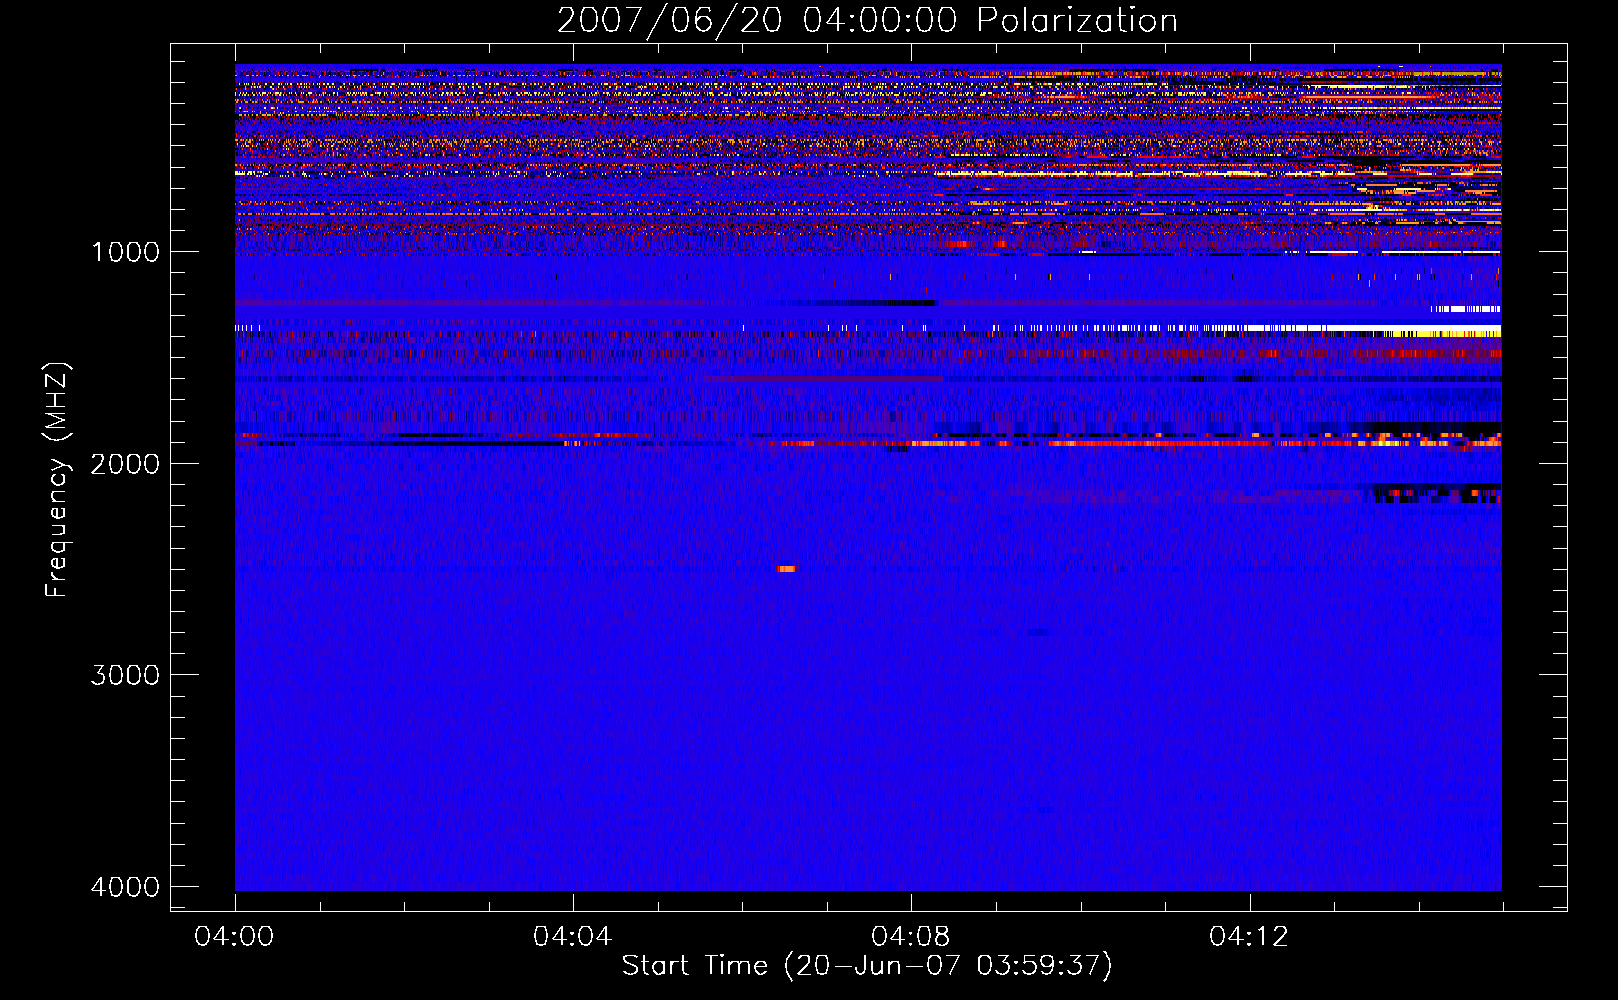Click the 04:12 time tick label
The width and height of the screenshot is (1618, 1000).
[x=1249, y=936]
